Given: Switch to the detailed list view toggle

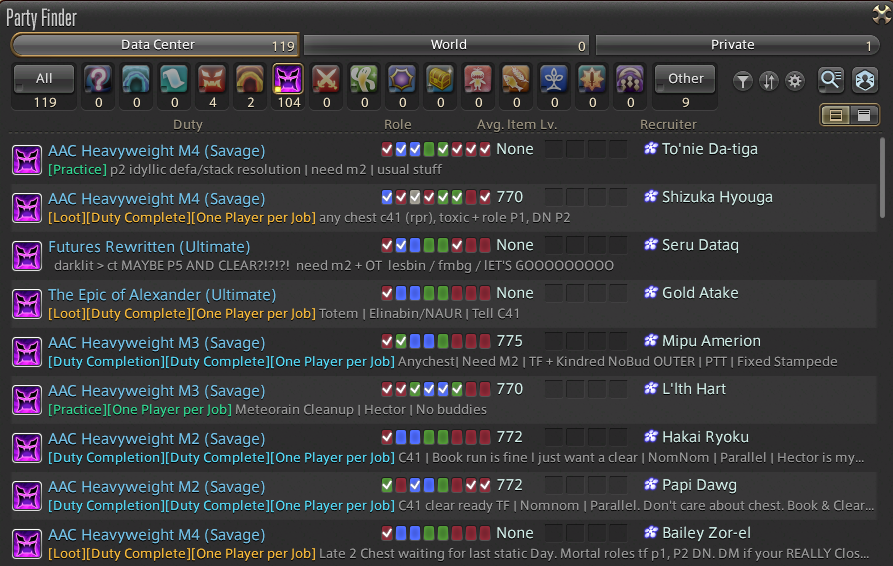Looking at the screenshot, I should coord(864,116).
